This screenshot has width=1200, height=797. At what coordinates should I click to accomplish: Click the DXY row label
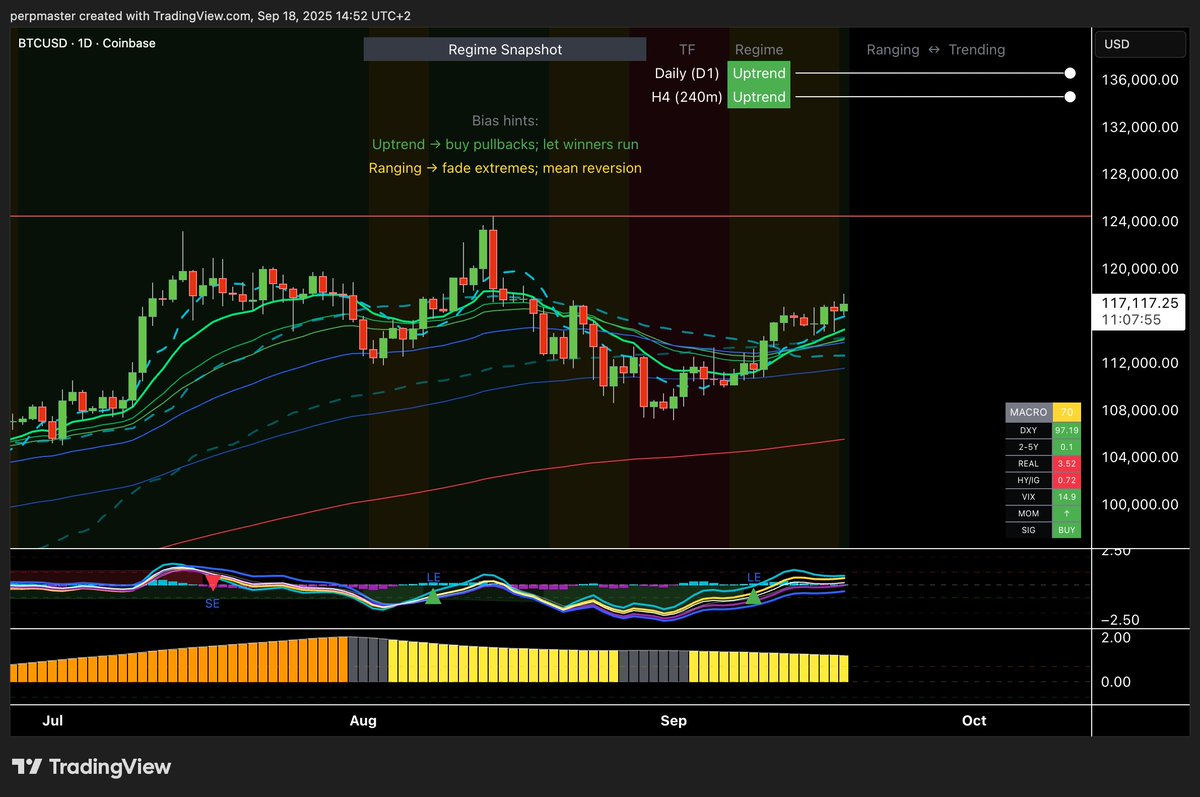coord(1028,429)
